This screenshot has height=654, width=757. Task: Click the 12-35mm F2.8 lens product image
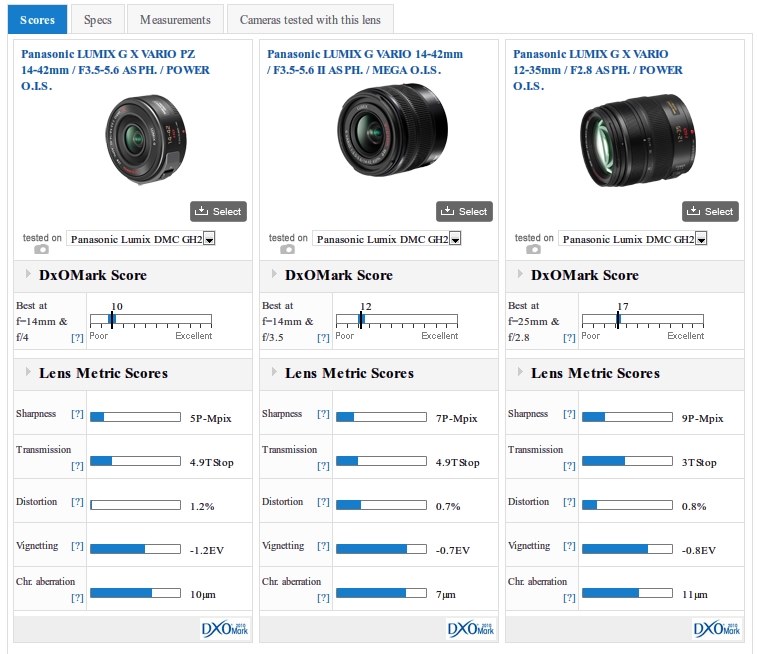[x=638, y=140]
